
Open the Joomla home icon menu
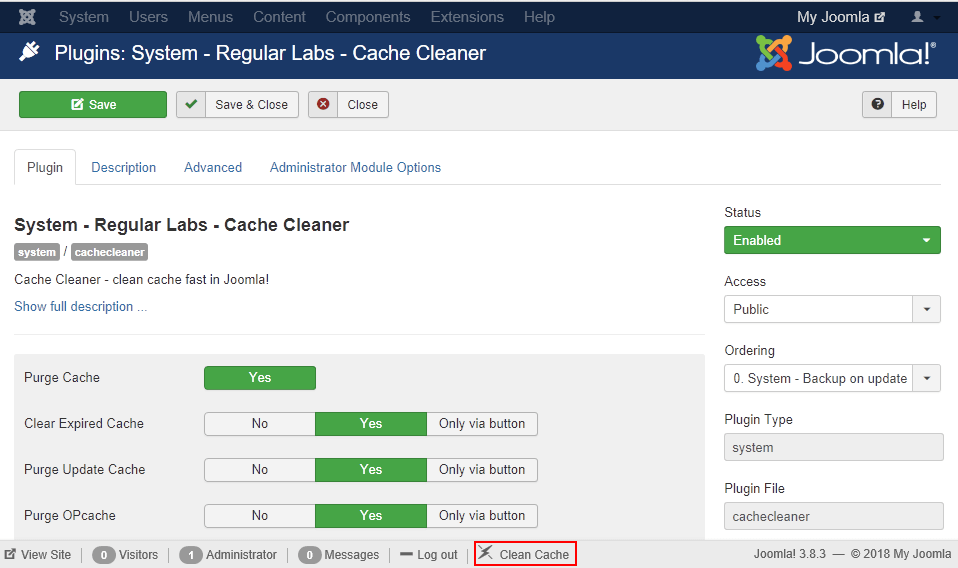tap(27, 17)
